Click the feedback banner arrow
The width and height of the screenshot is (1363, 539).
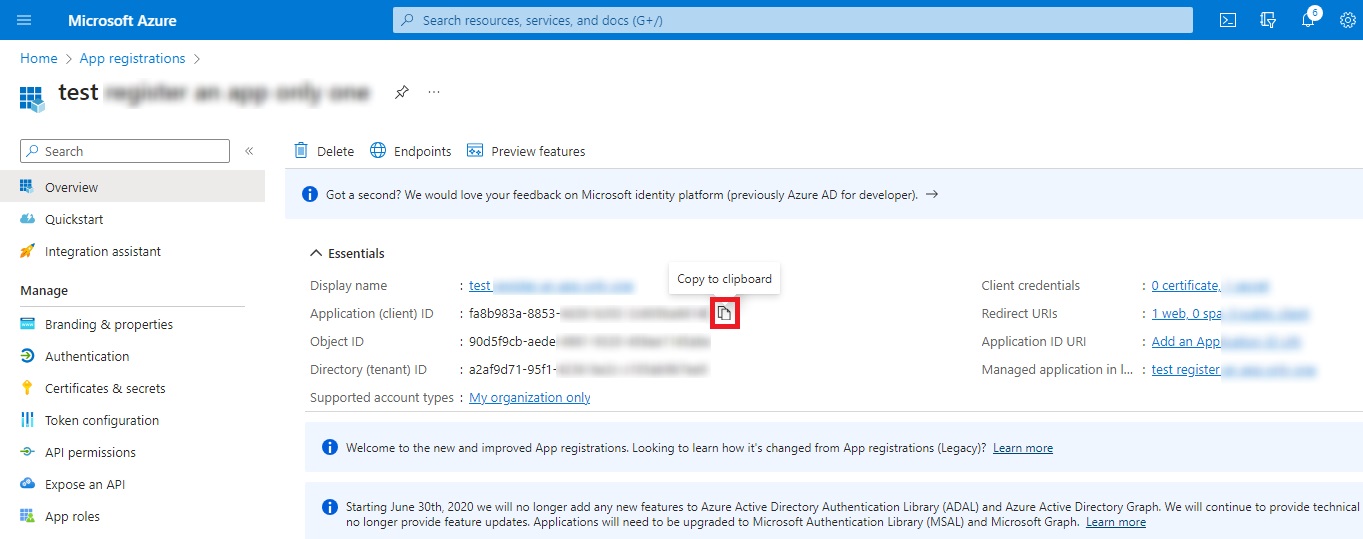(931, 195)
